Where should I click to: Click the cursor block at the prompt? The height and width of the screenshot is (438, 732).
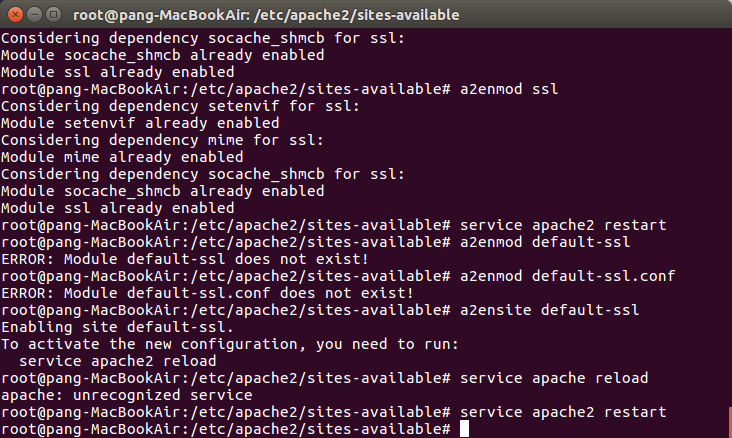464,429
